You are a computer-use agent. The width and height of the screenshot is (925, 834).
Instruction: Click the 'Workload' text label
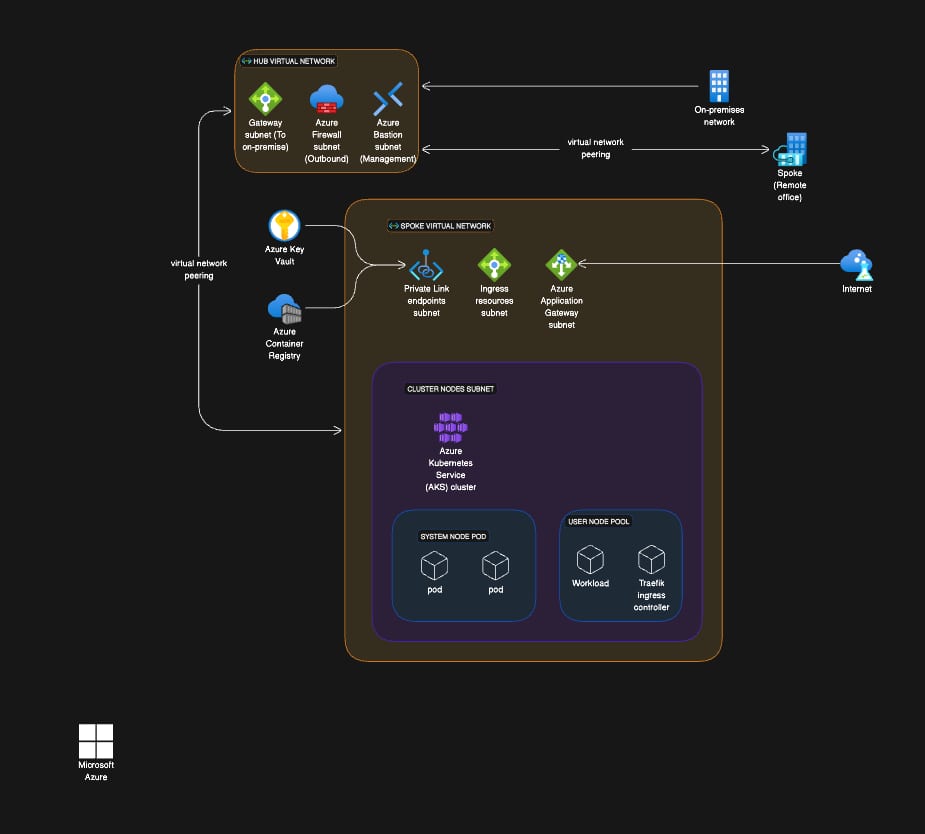coord(590,583)
